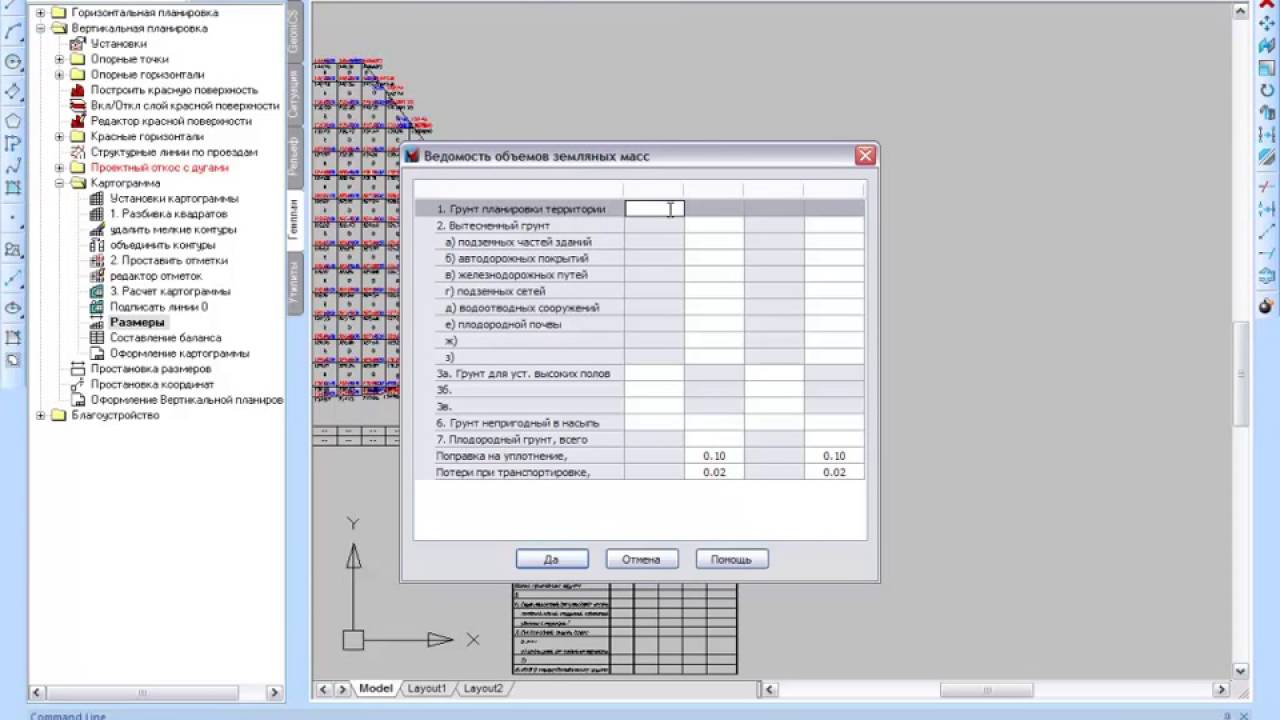This screenshot has width=1280, height=720.
Task: Click input cell for Грунт планировки территории
Action: coord(654,209)
